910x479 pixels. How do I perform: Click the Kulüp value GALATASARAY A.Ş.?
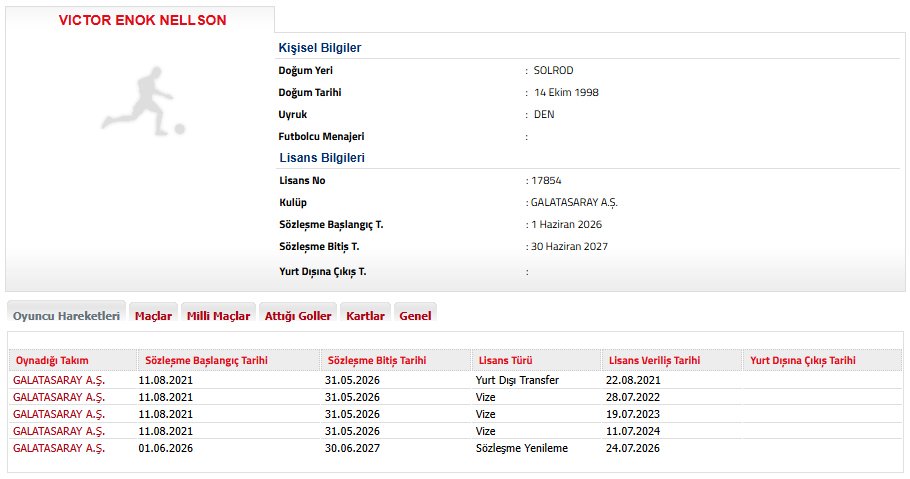click(x=574, y=203)
